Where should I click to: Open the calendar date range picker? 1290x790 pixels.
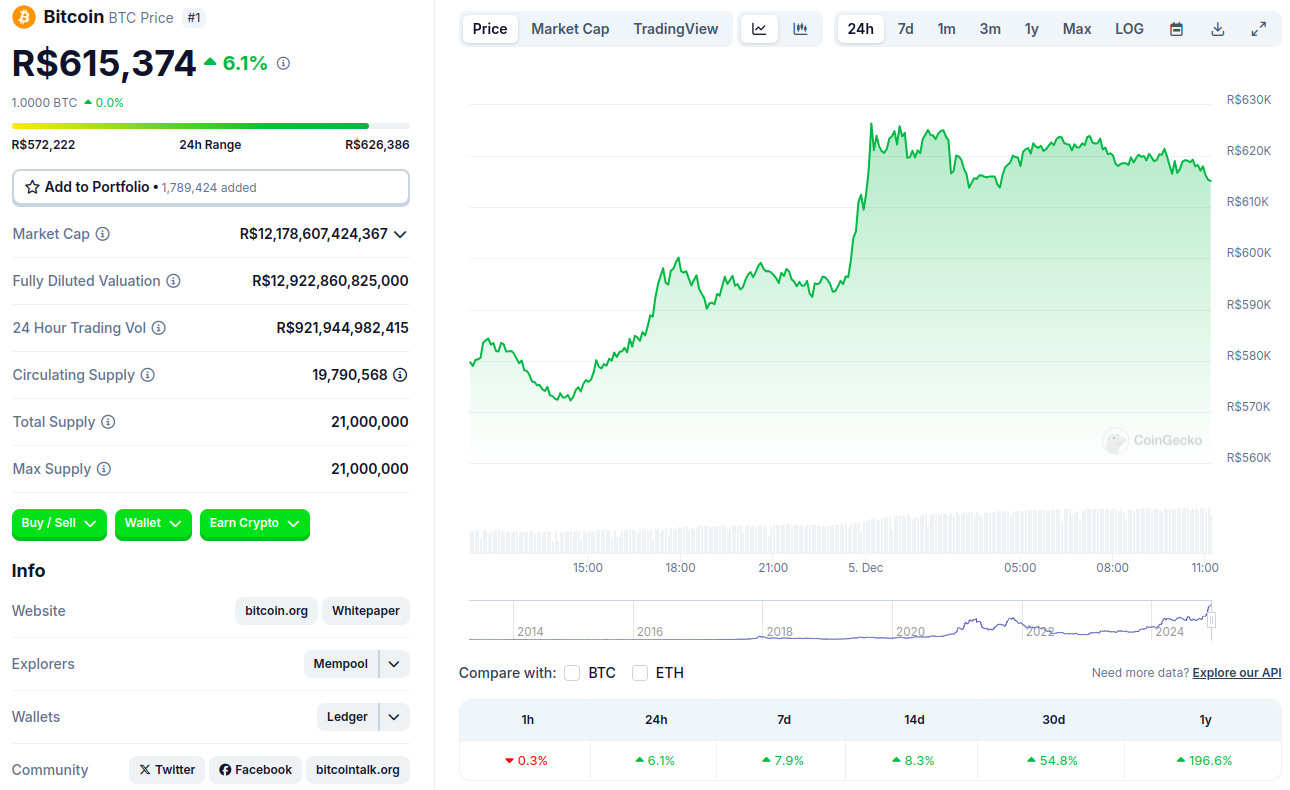click(1176, 29)
